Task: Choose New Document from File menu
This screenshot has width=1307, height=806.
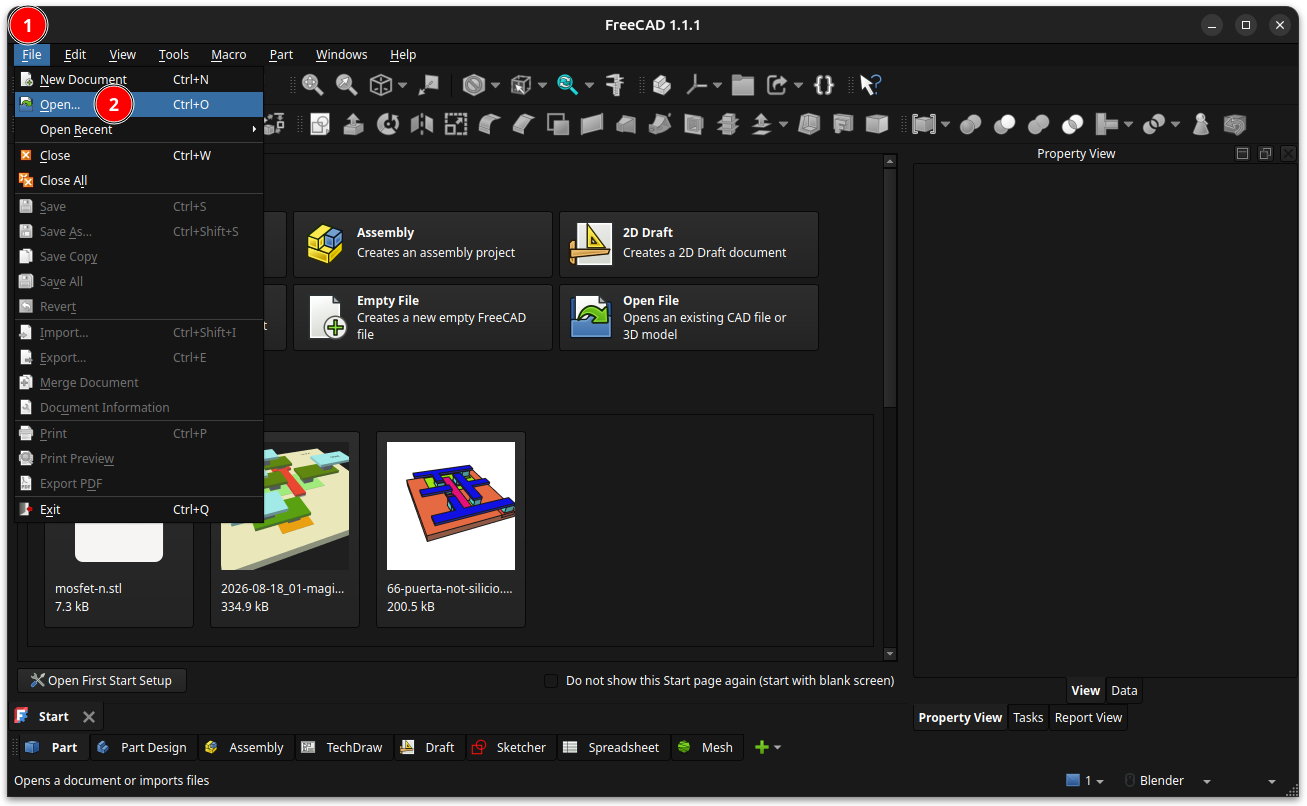Action: coord(139,80)
